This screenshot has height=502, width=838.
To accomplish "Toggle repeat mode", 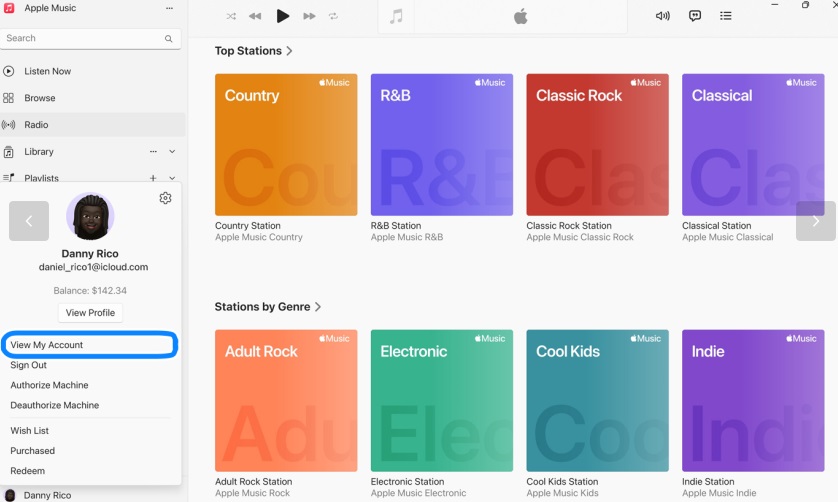I will pyautogui.click(x=333, y=16).
